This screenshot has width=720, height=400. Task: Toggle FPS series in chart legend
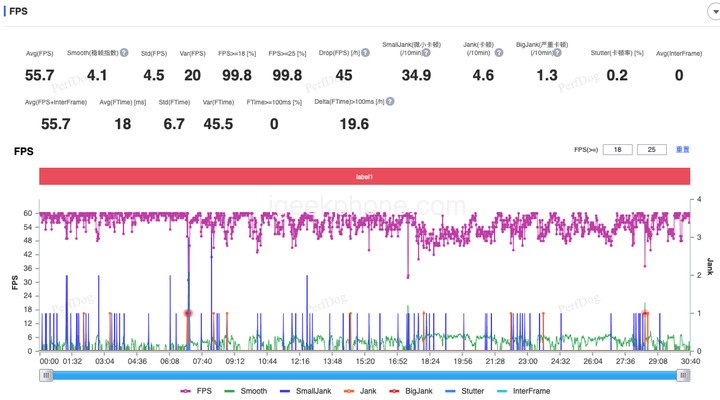click(x=196, y=391)
